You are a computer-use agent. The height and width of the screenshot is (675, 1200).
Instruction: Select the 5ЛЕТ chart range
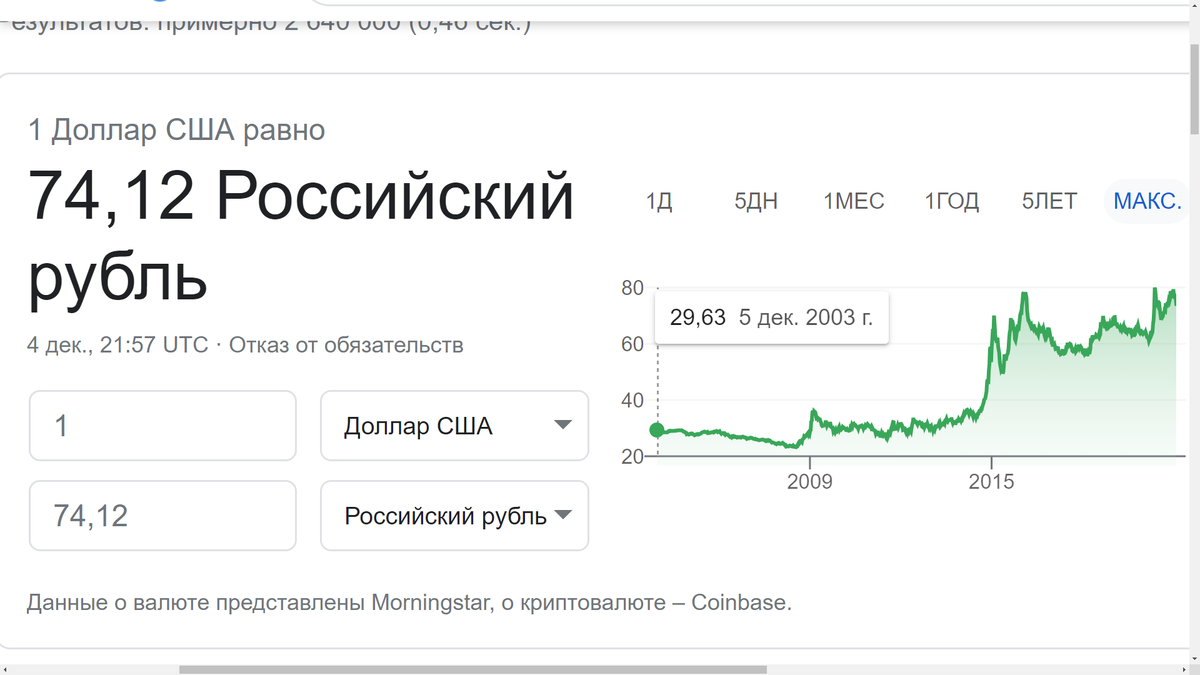coord(1048,201)
